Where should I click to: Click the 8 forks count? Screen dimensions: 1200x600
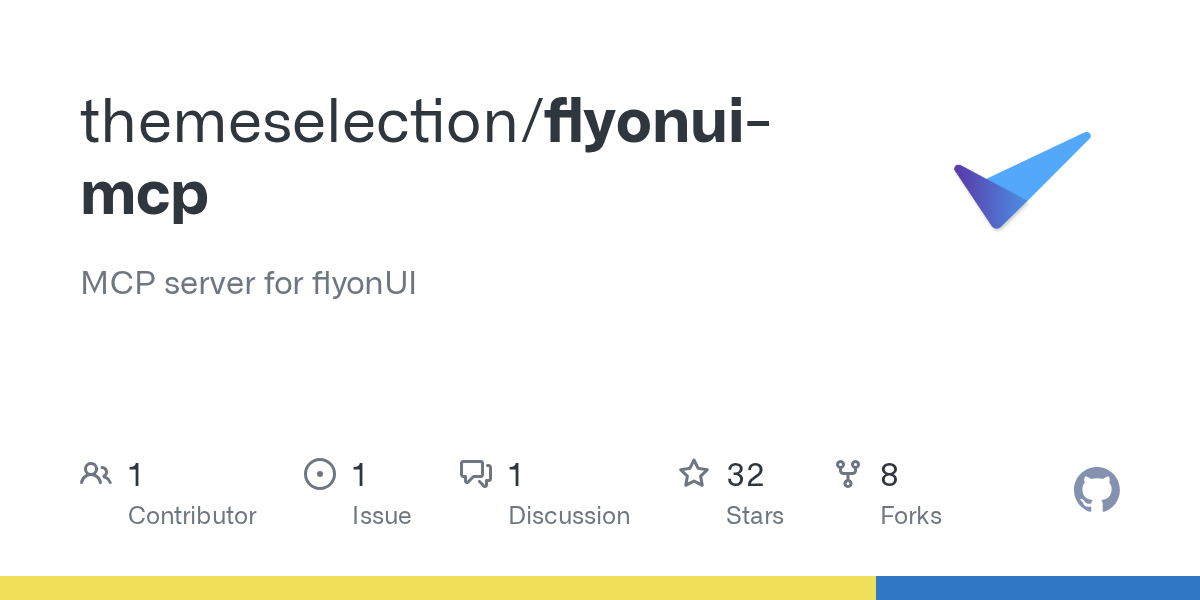click(889, 475)
